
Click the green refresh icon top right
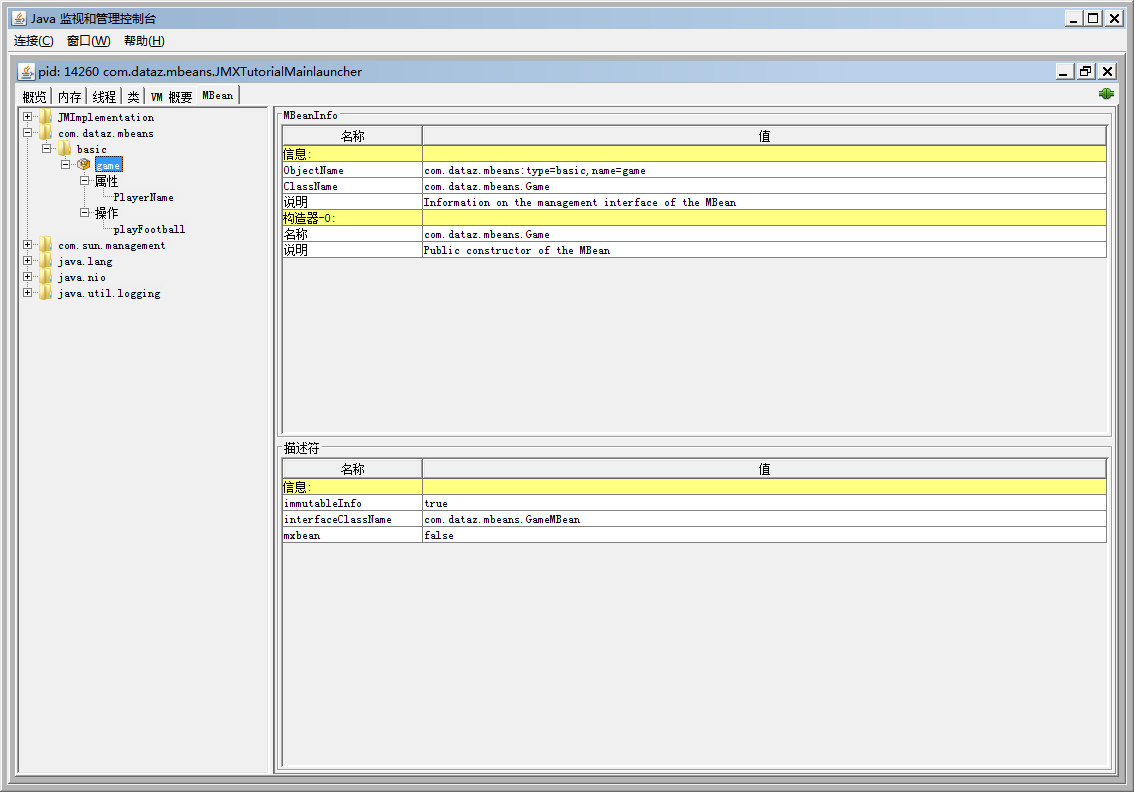click(1106, 93)
